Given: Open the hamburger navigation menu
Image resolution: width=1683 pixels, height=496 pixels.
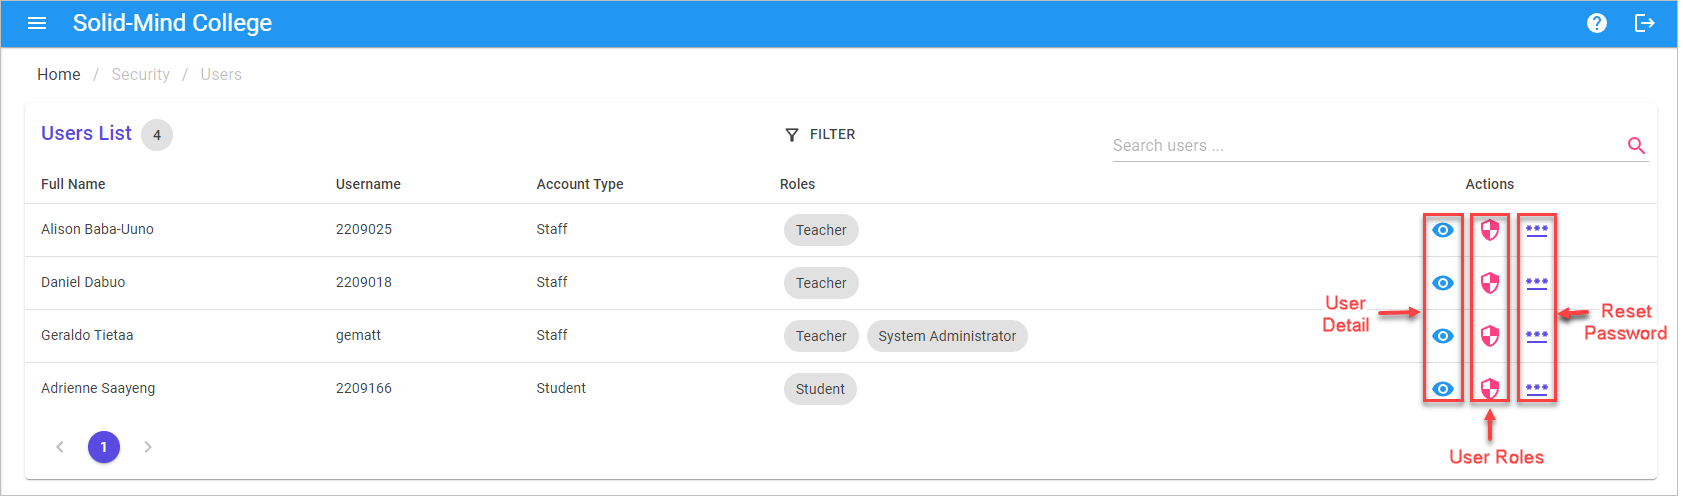Looking at the screenshot, I should pos(37,23).
